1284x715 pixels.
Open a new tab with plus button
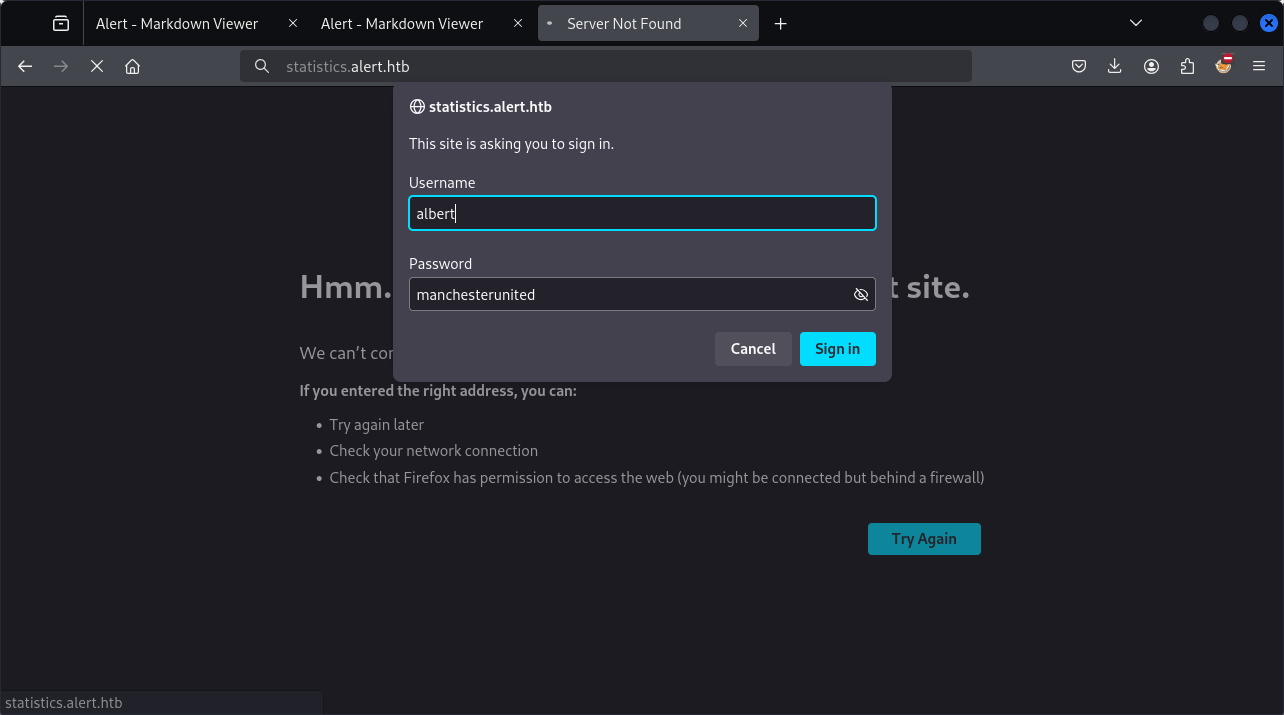tap(781, 23)
